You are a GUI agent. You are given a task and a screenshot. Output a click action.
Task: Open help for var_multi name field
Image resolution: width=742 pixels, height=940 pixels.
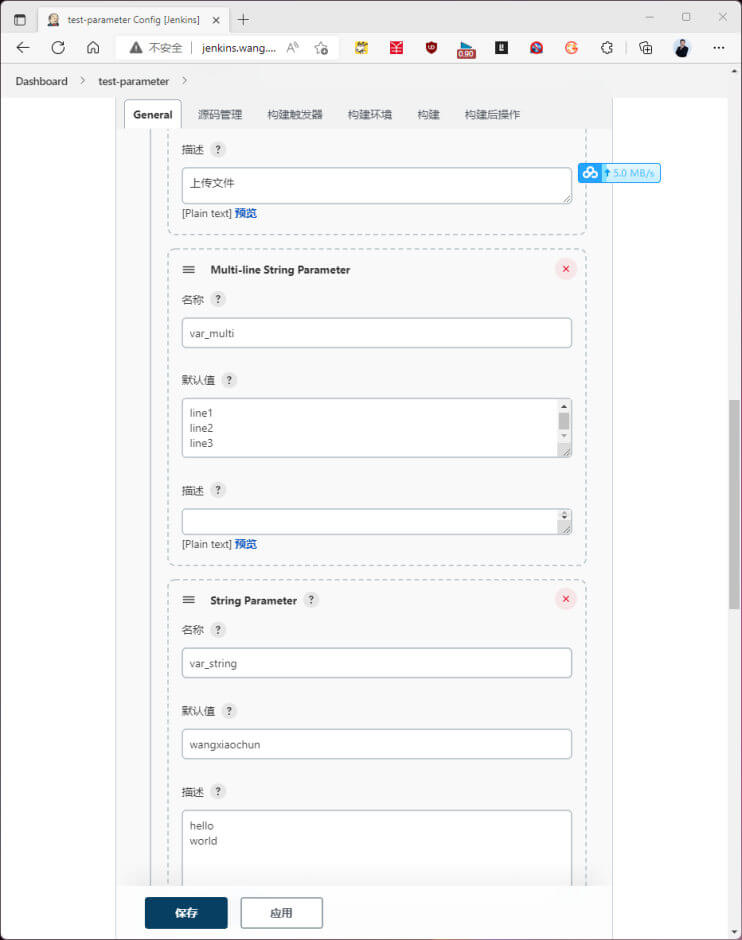point(218,299)
